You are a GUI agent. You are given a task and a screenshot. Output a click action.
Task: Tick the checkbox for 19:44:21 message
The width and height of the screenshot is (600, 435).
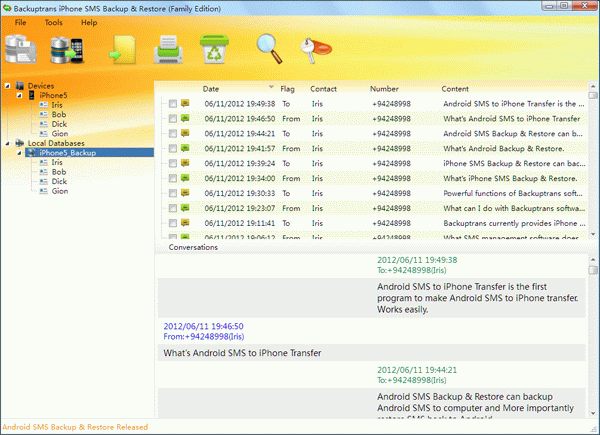pyautogui.click(x=173, y=134)
